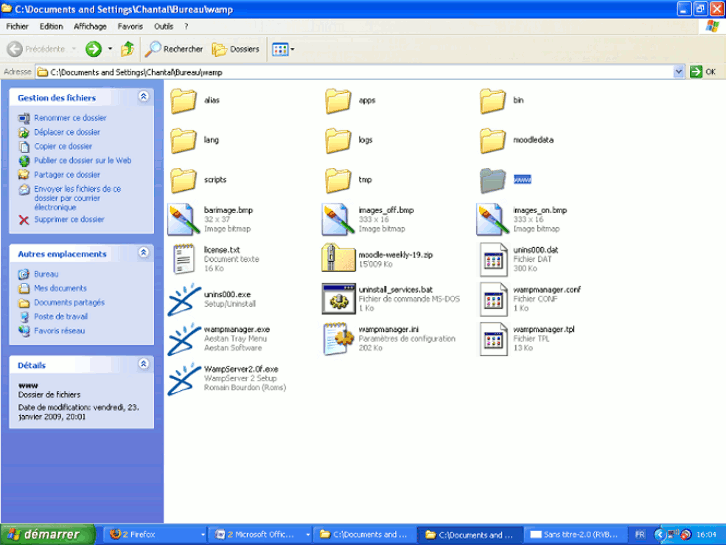Viewport: 726px width, 545px height.
Task: Click Publier ce dossier sur le Web
Action: click(x=82, y=161)
